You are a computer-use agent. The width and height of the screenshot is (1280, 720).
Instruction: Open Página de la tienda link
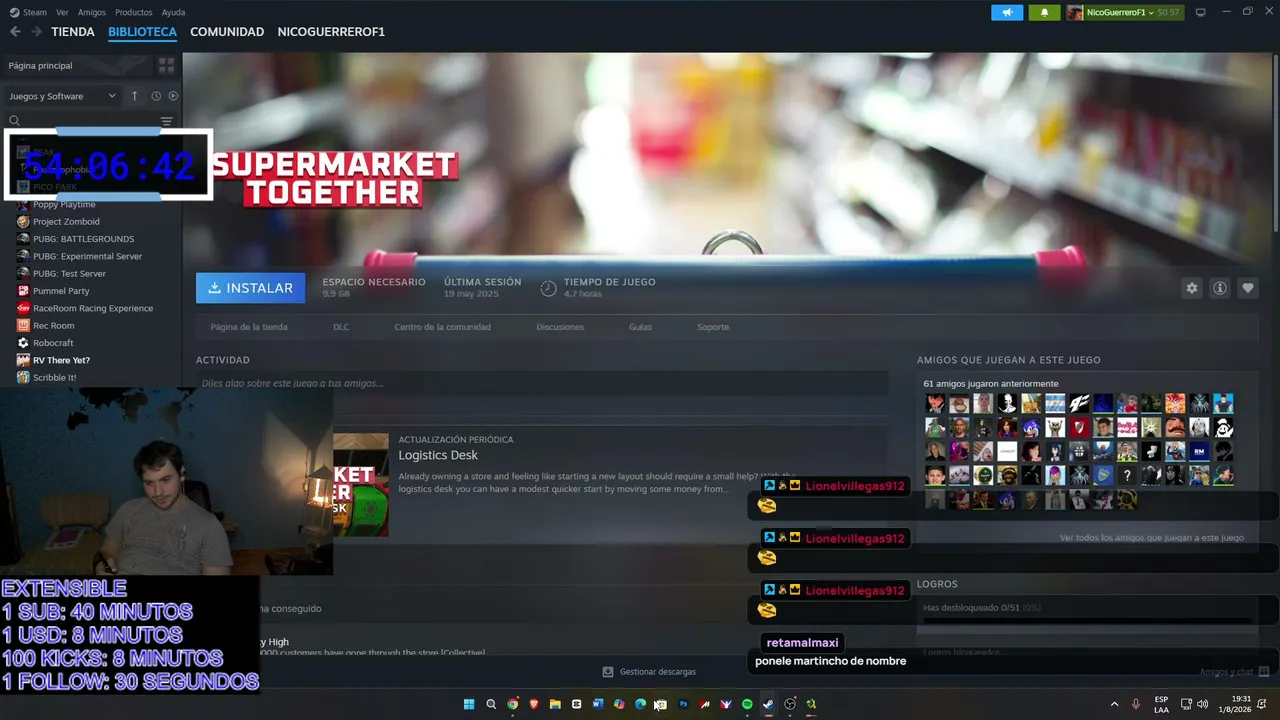pyautogui.click(x=249, y=327)
